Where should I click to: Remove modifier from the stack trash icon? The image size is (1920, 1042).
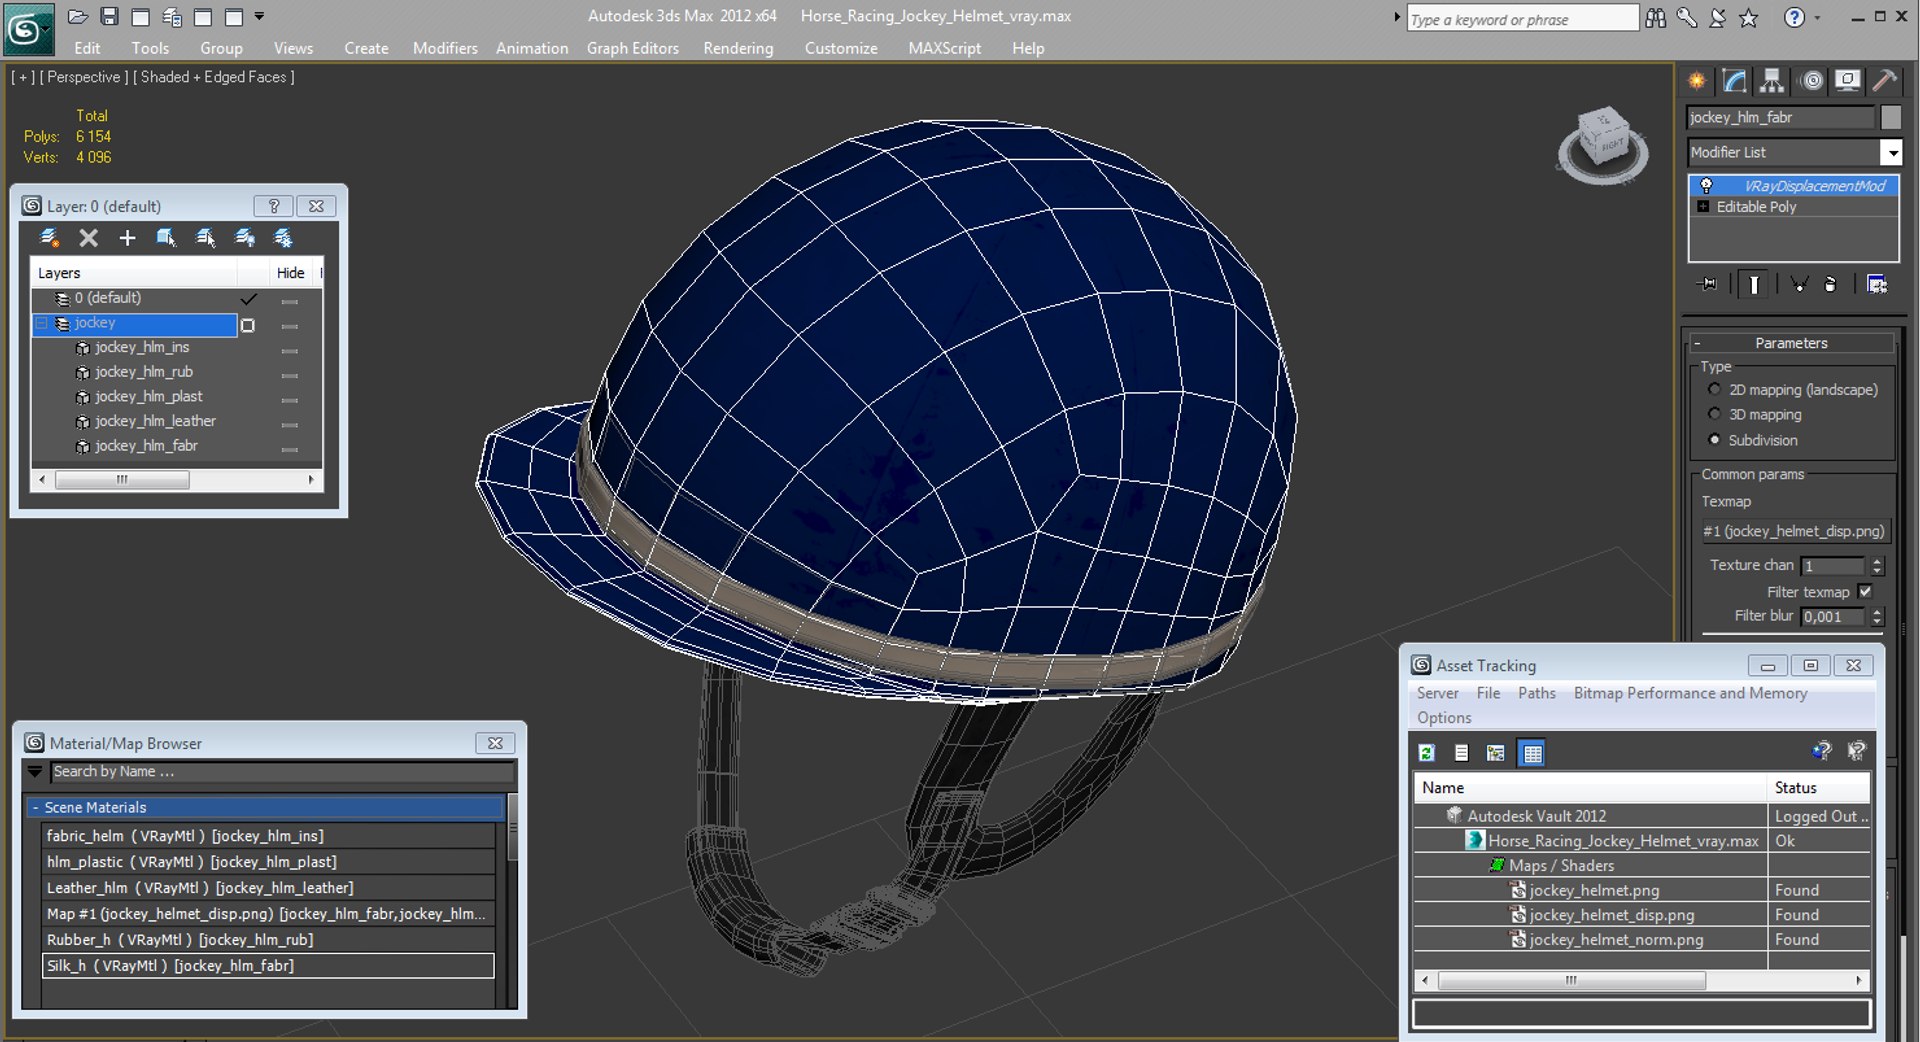1830,285
